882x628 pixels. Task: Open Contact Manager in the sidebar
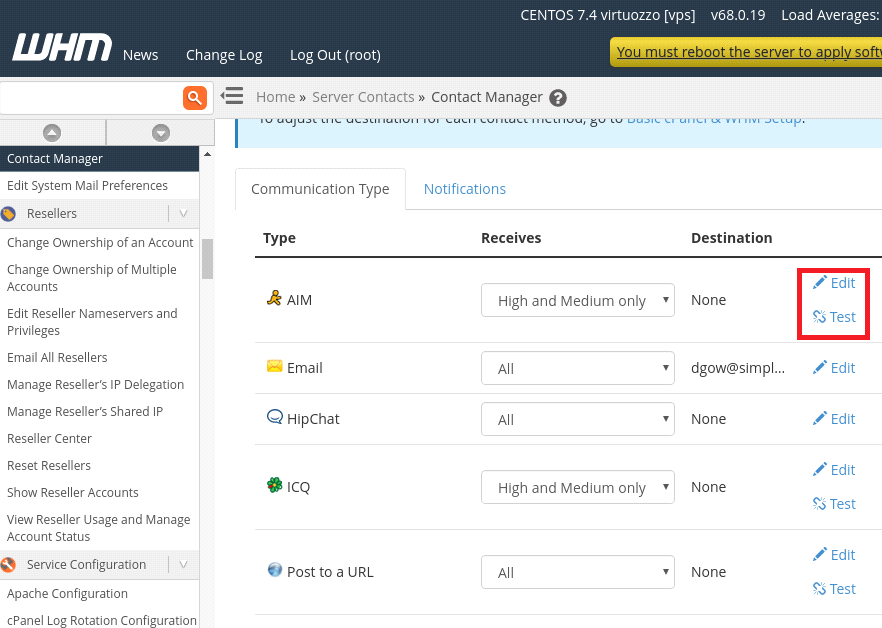coord(100,159)
